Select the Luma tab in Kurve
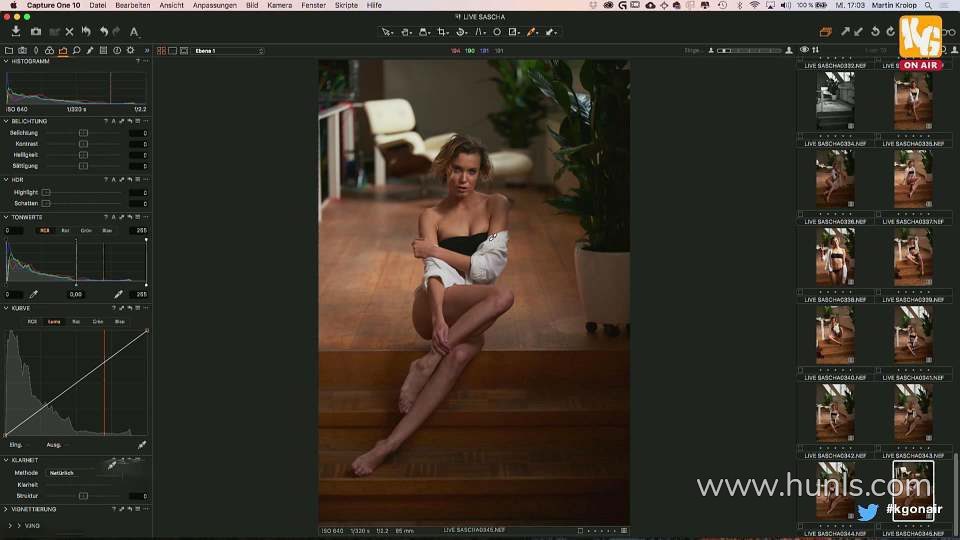The height and width of the screenshot is (540, 960). 54,322
